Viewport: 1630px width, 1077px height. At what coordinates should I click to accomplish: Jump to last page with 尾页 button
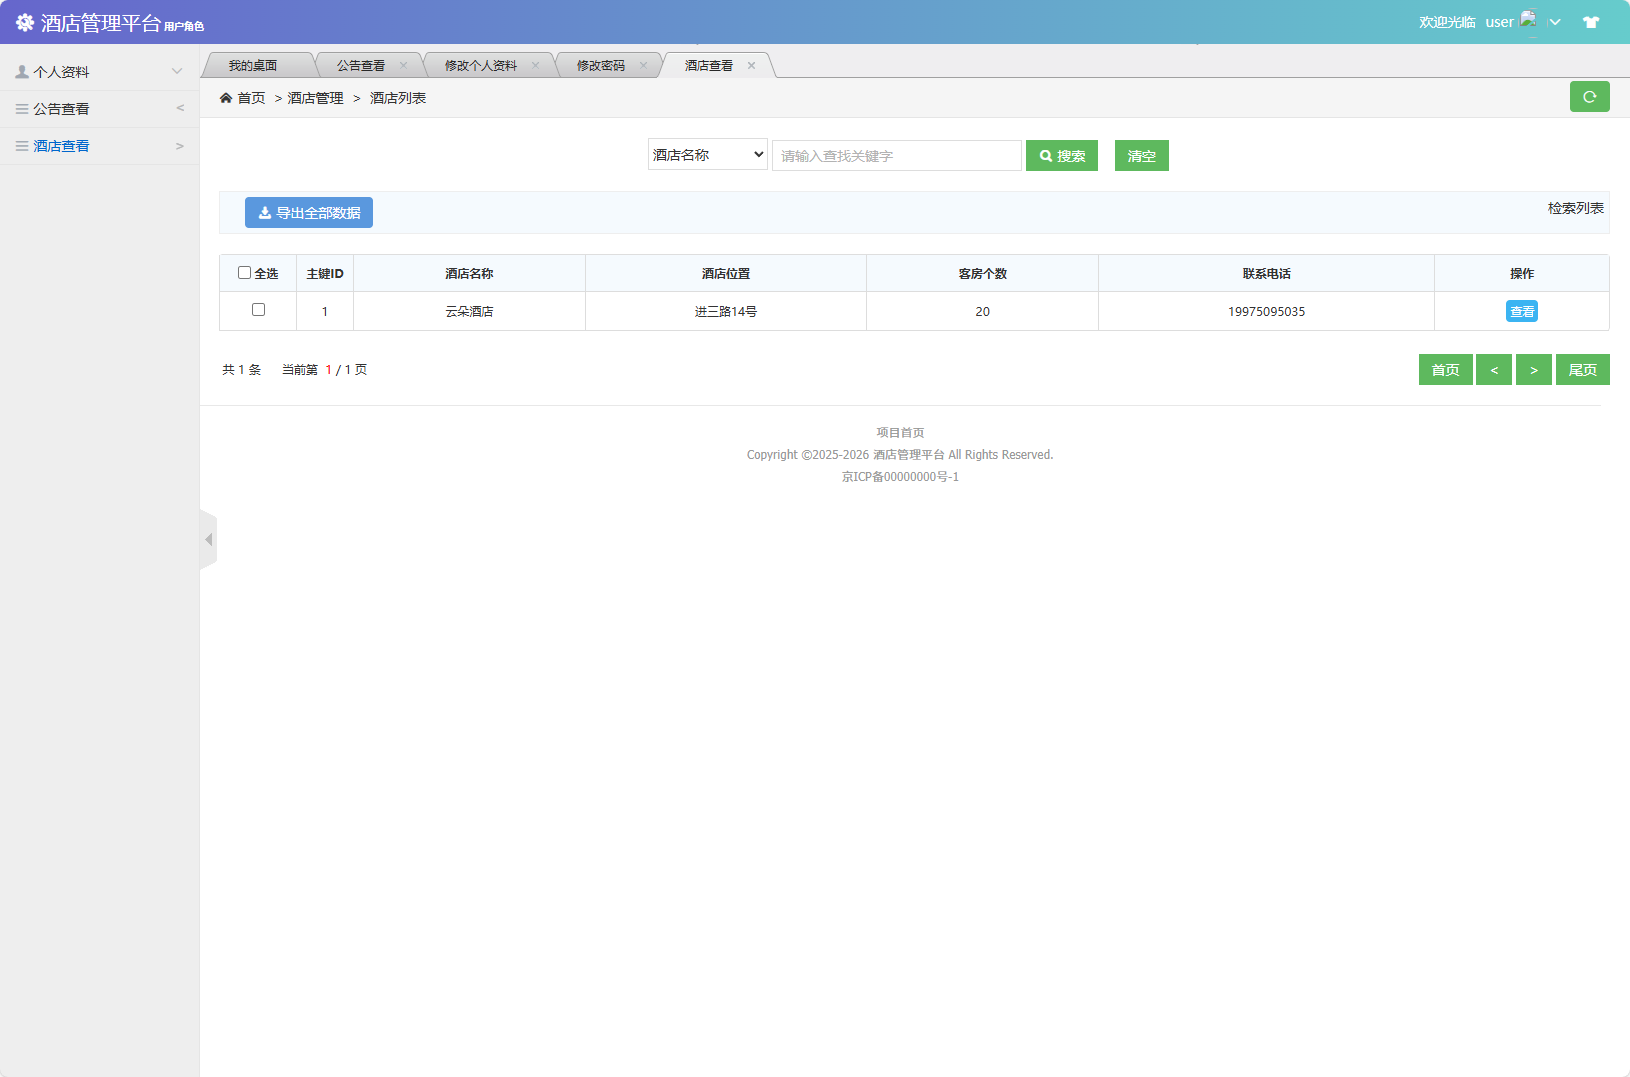point(1583,370)
